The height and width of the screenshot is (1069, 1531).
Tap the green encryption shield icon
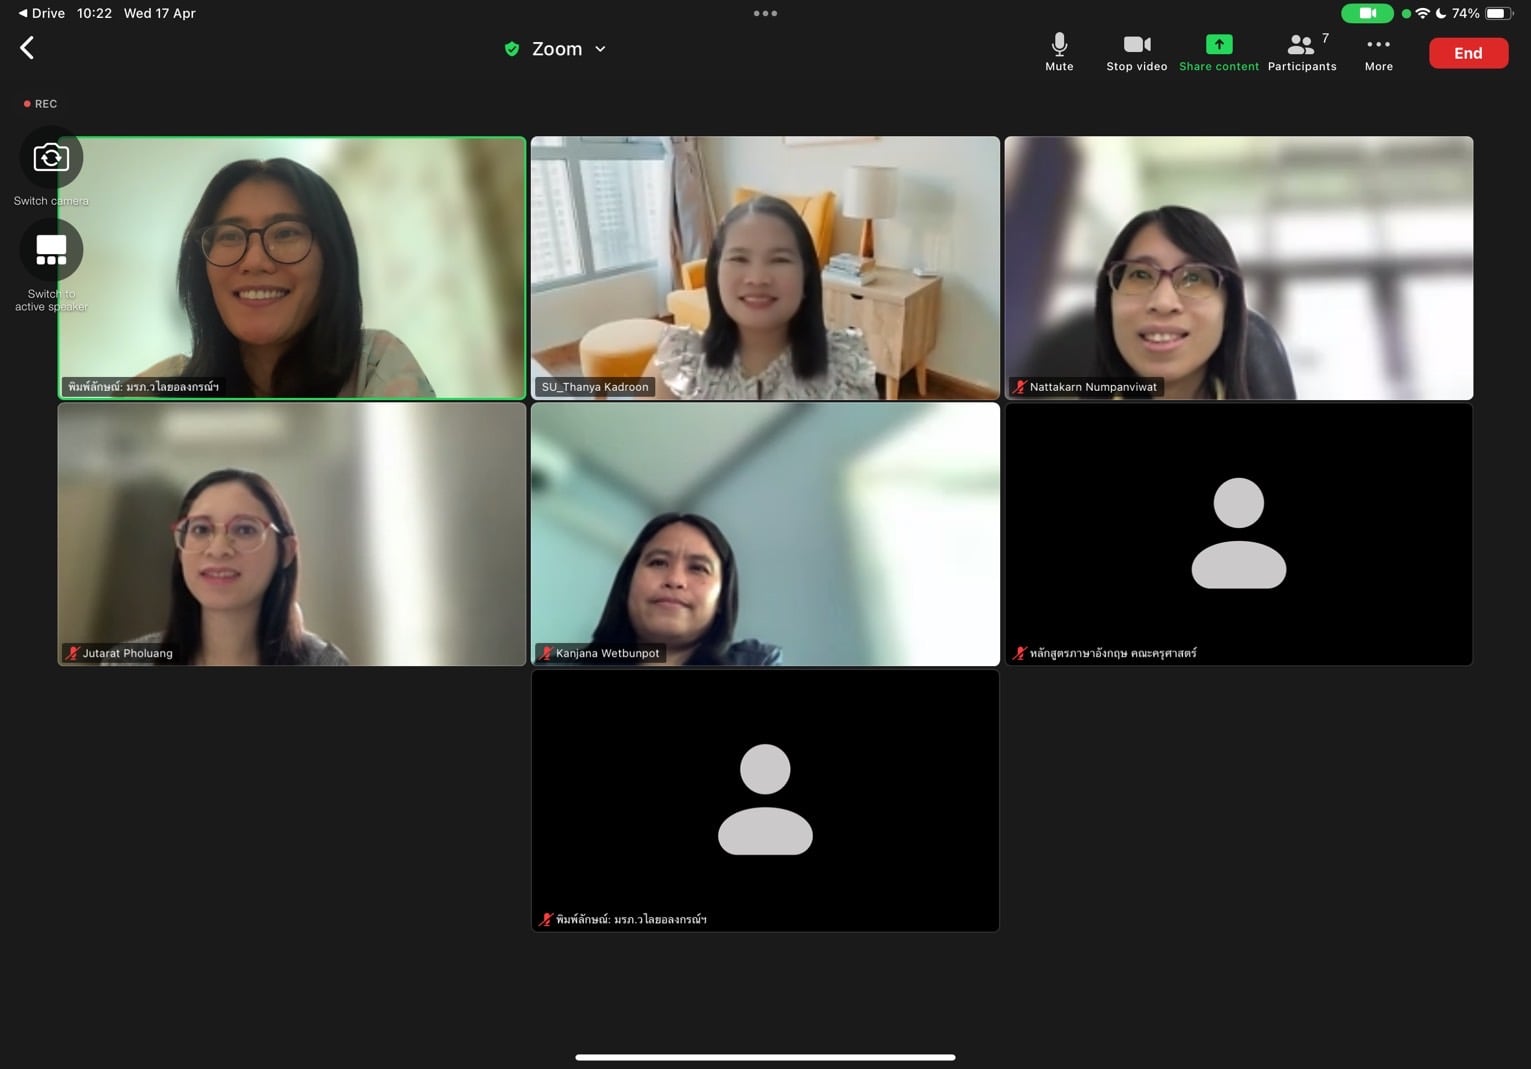pos(512,49)
